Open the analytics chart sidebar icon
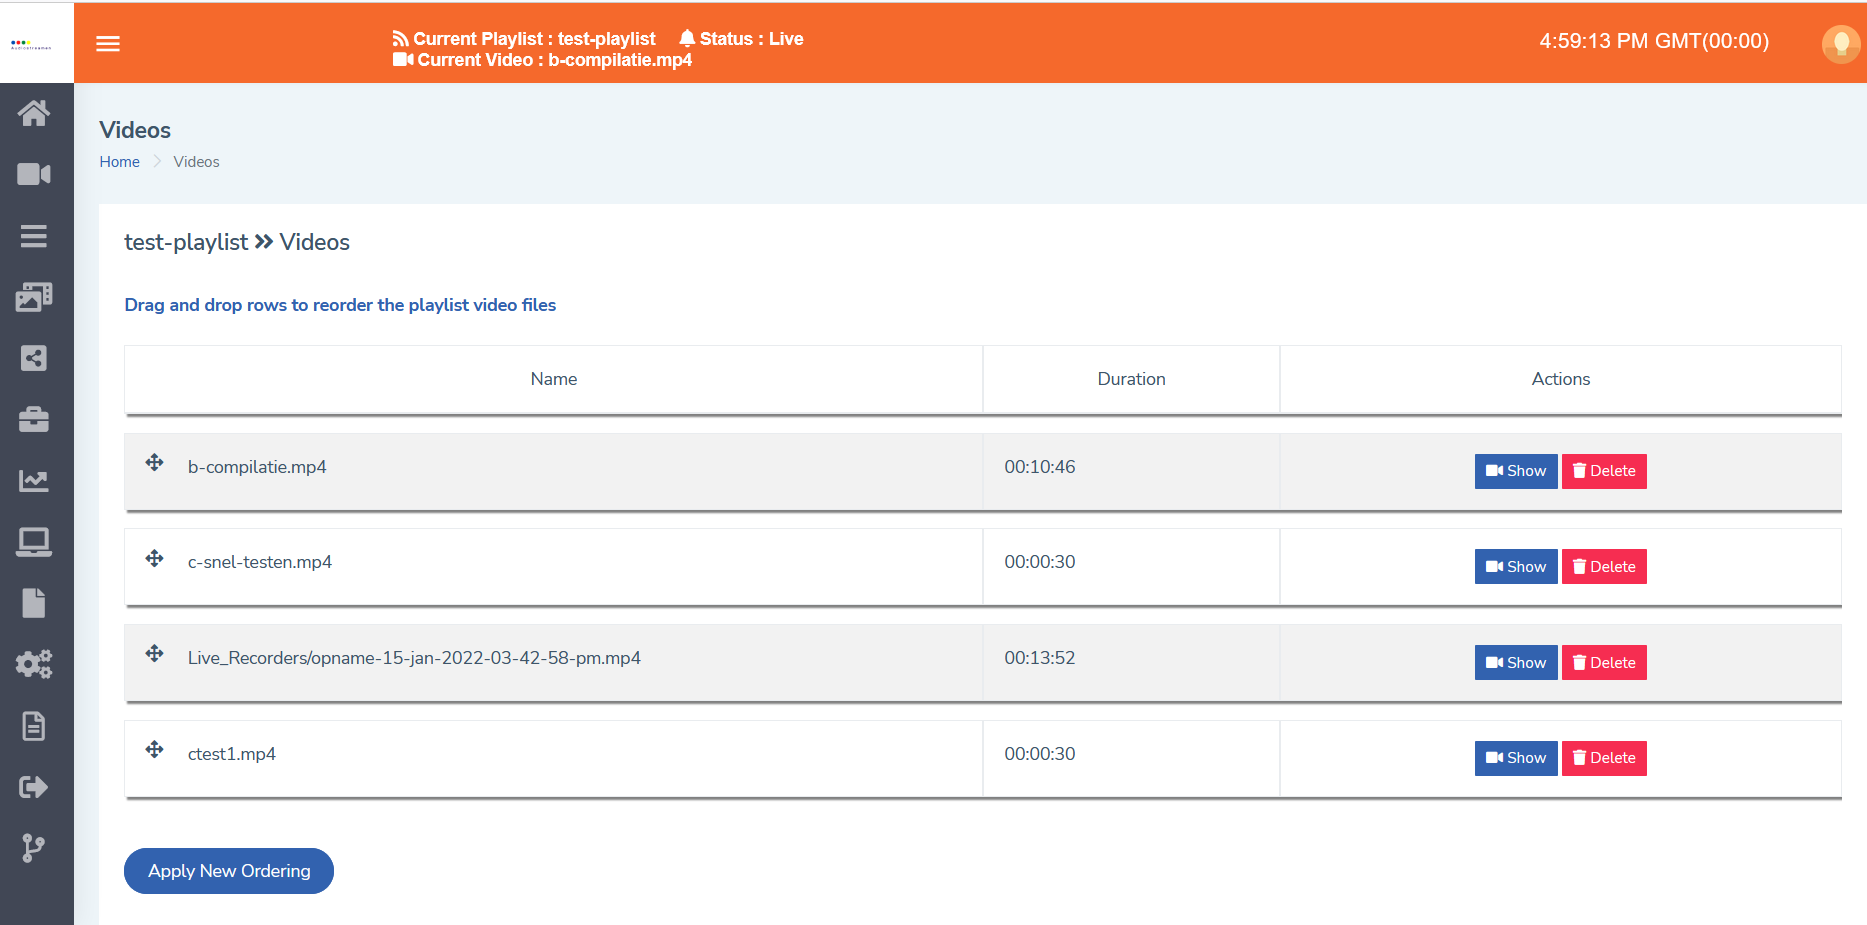Viewport: 1867px width, 925px height. [34, 481]
